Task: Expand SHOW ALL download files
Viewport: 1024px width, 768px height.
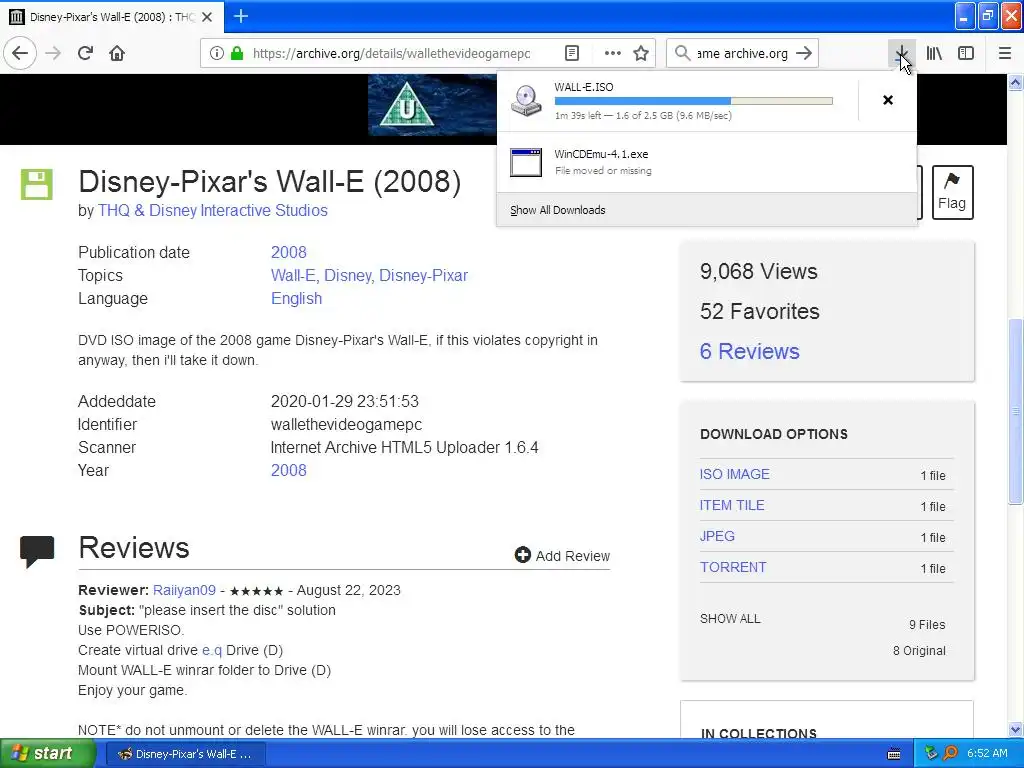Action: 730,618
